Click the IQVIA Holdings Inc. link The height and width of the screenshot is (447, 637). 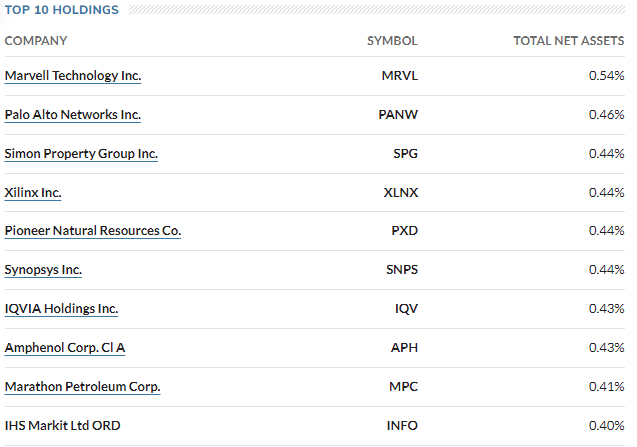(x=61, y=309)
